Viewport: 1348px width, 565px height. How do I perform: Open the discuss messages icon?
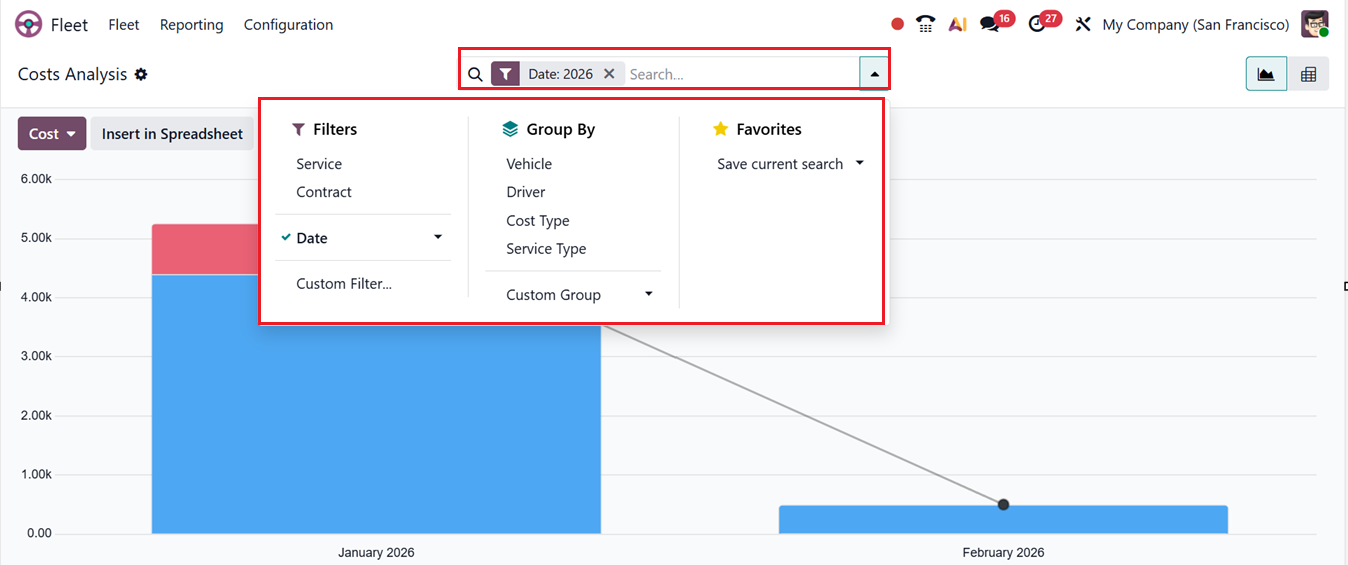990,25
